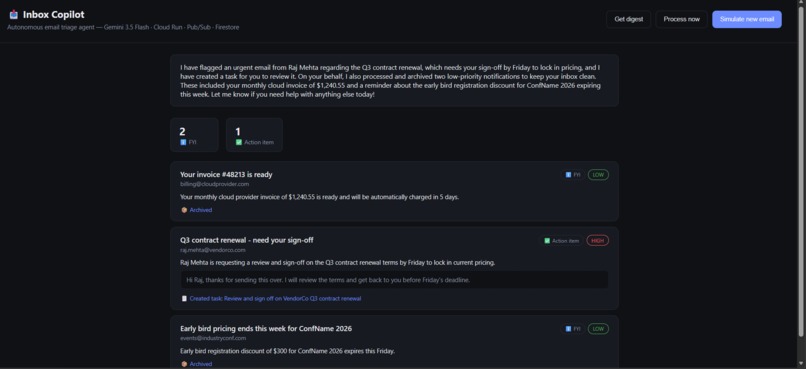The width and height of the screenshot is (806, 369).
Task: Click the Process now button
Action: tap(681, 19)
